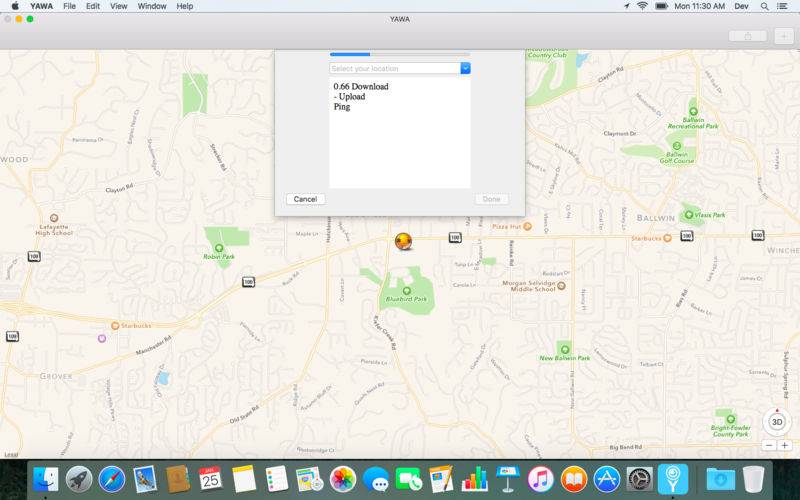This screenshot has height=500, width=800.
Task: Select Vlasis Park marker on map
Action: (689, 215)
